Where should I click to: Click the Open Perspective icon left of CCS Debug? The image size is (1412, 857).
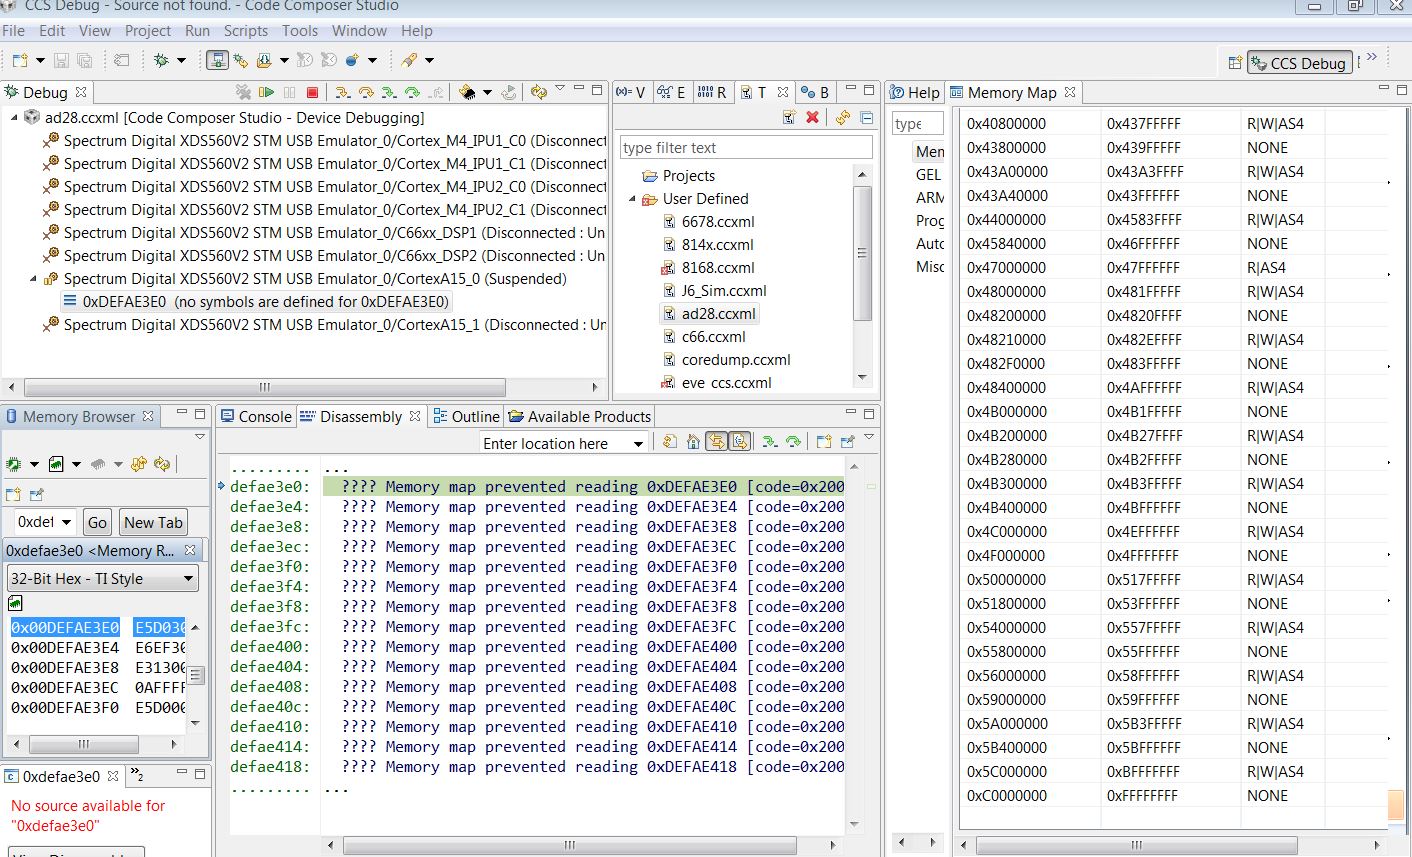[x=1234, y=63]
